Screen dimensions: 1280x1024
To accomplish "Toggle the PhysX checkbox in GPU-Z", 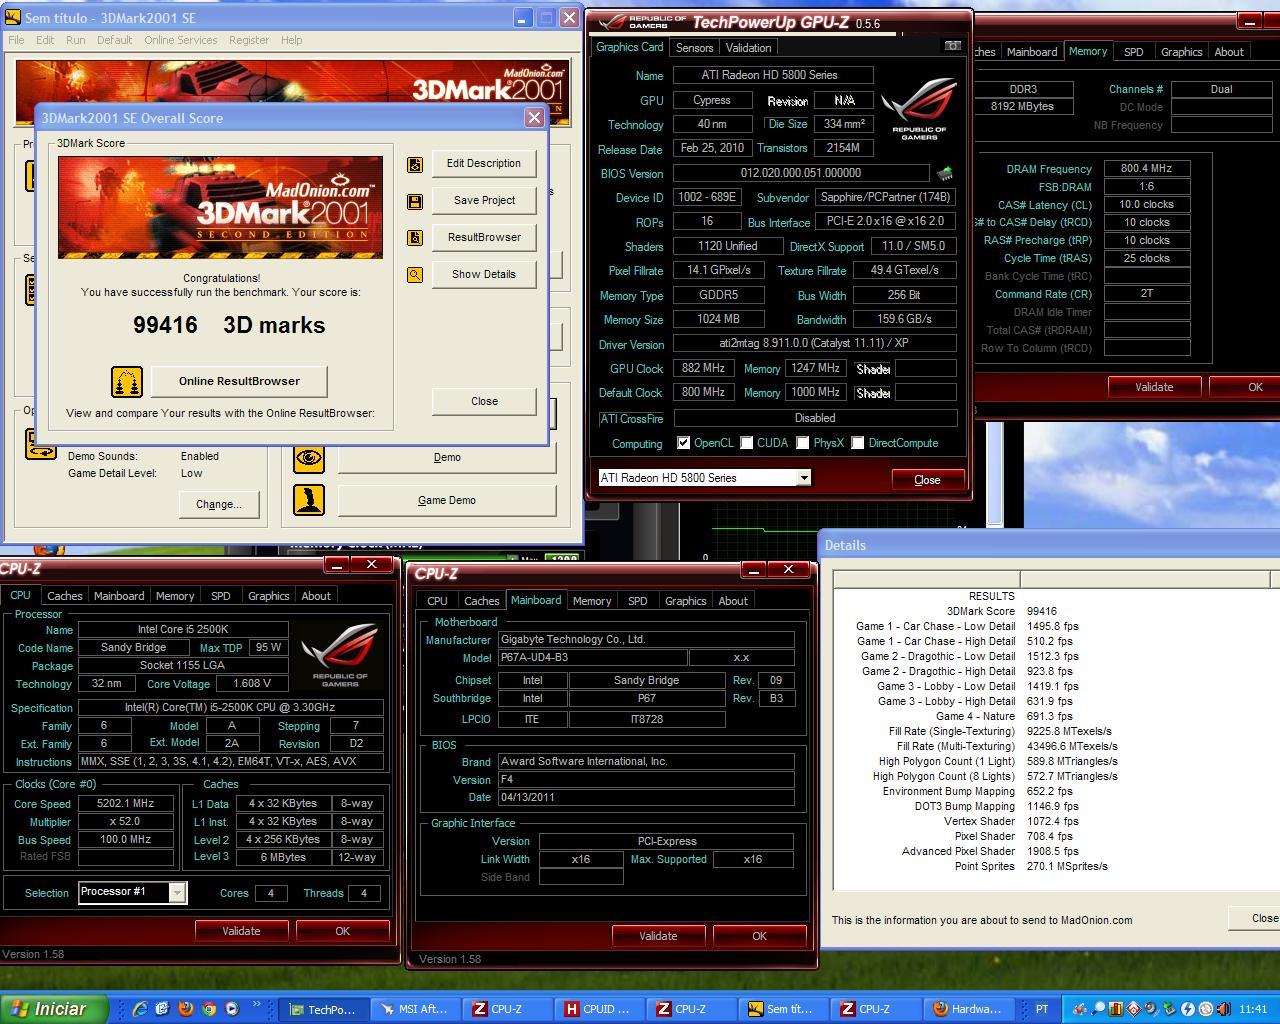I will point(802,443).
